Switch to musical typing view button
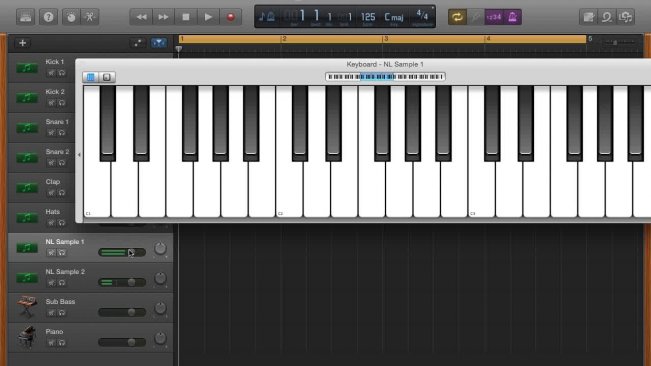The width and height of the screenshot is (651, 366). [x=107, y=77]
